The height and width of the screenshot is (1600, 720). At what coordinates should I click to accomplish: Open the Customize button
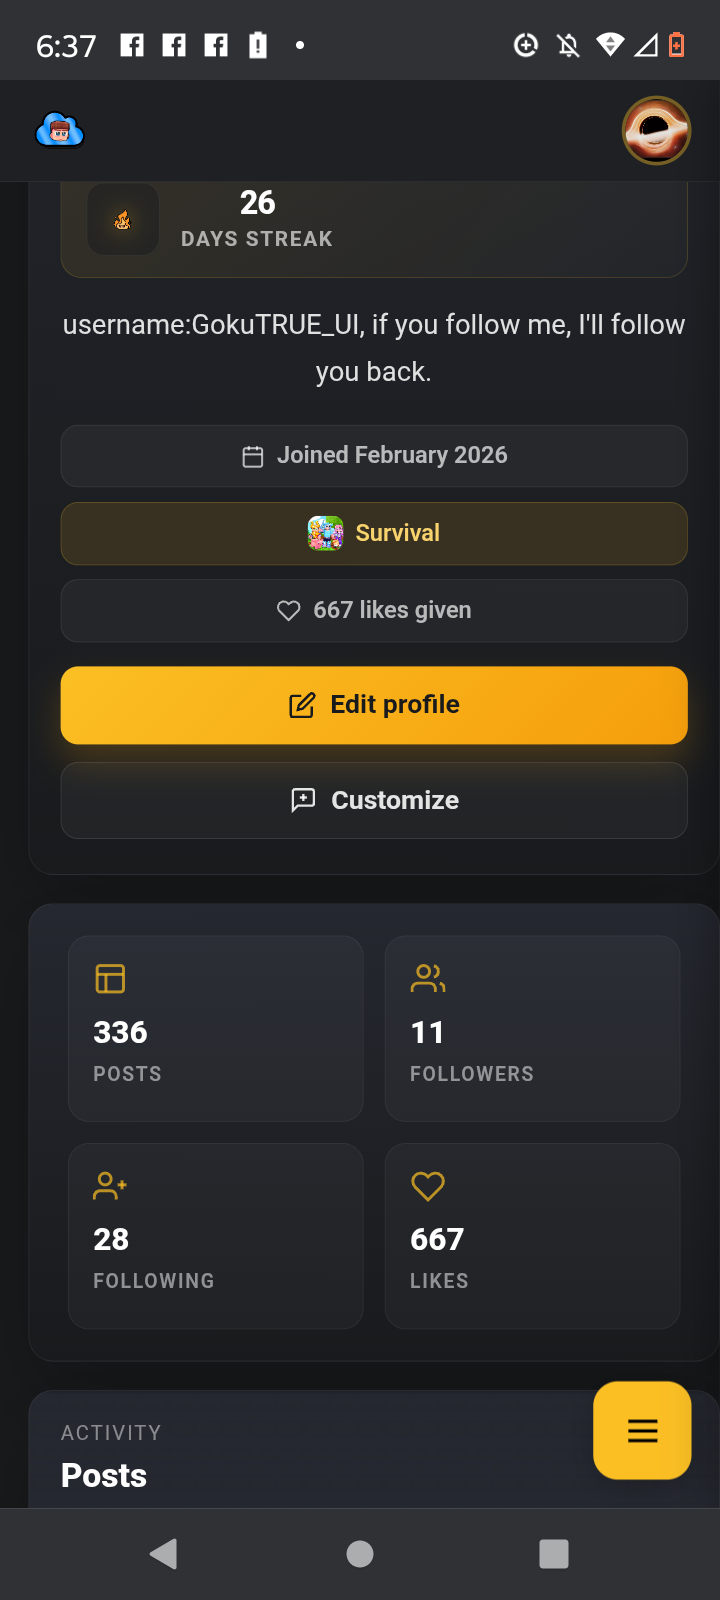tap(374, 800)
